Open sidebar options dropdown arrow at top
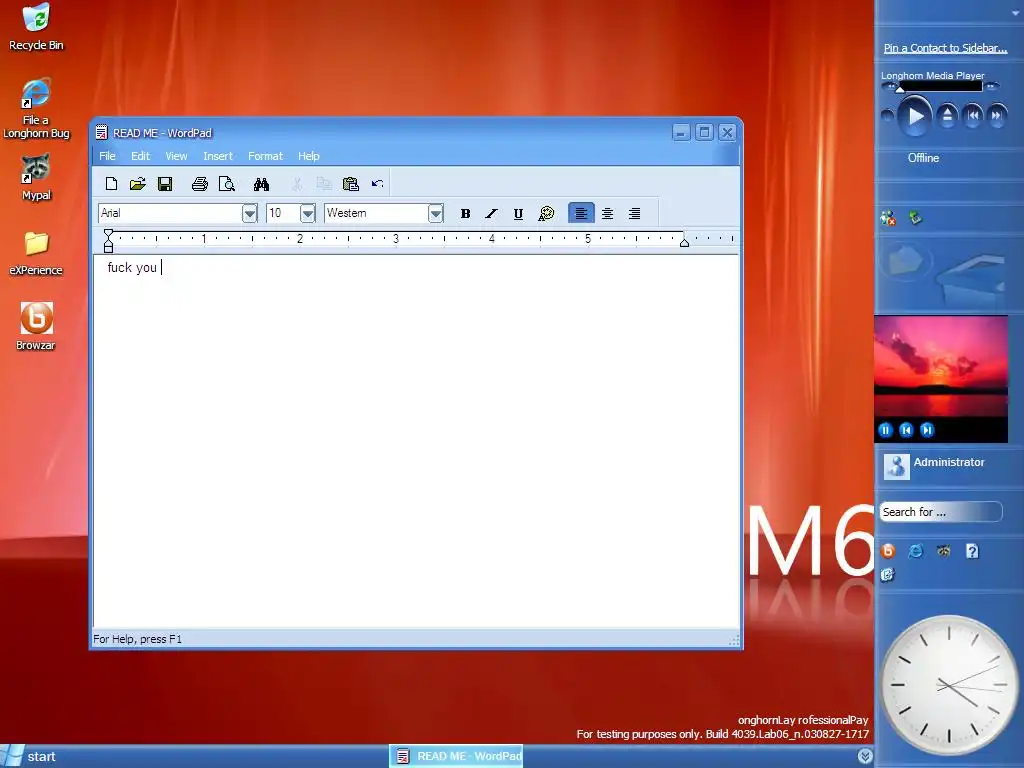 1014,13
